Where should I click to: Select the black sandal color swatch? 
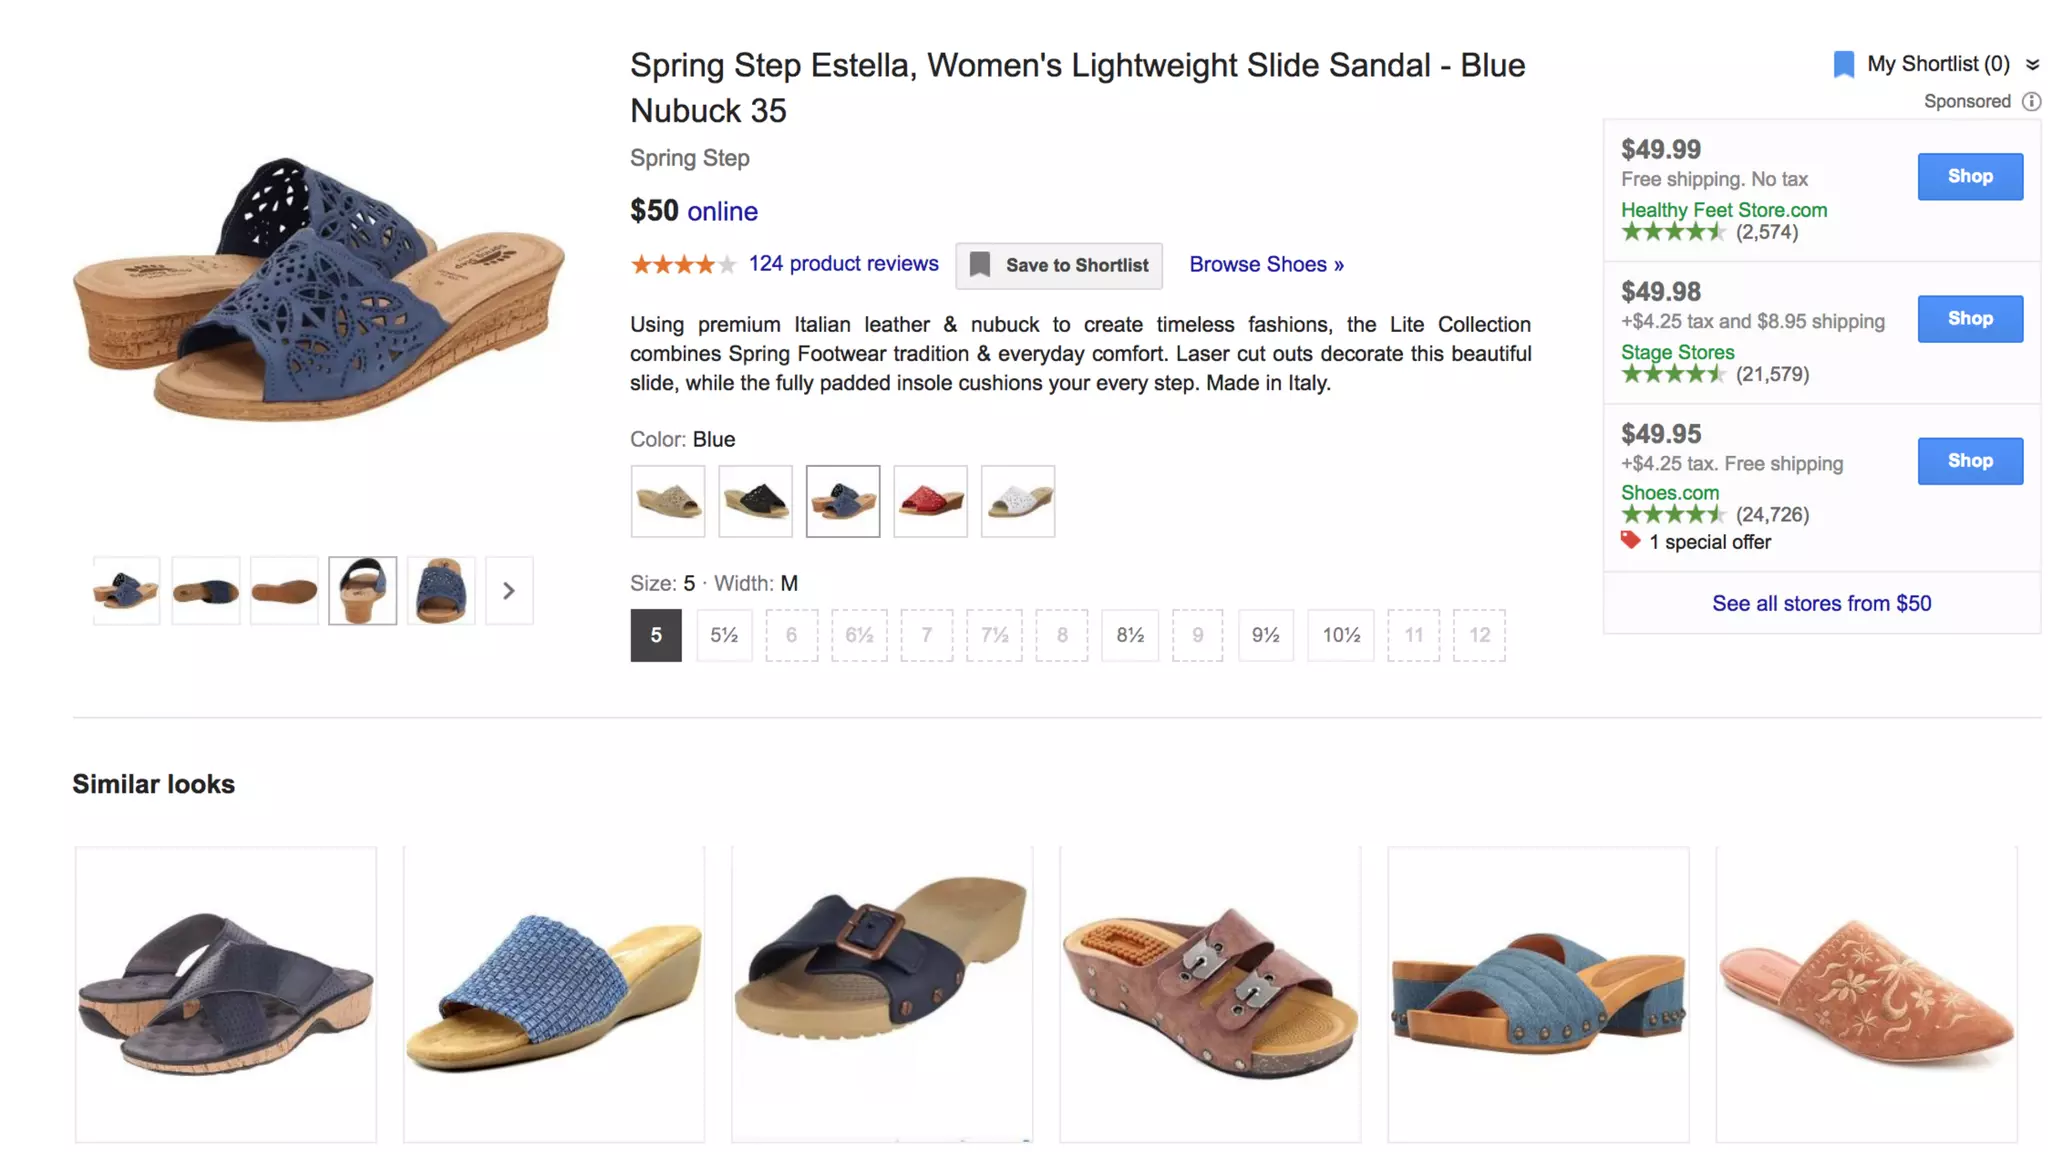pyautogui.click(x=755, y=501)
